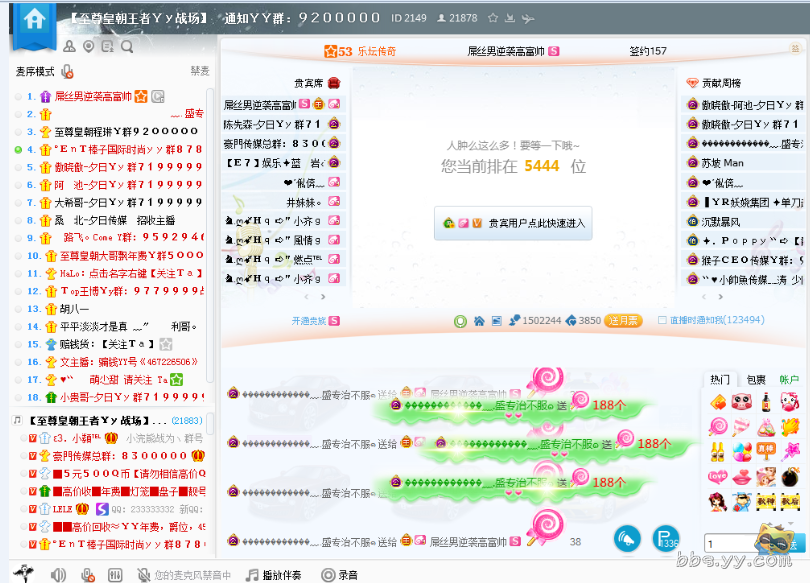Image resolution: width=810 pixels, height=583 pixels.
Task: Click the 送月票 orange button
Action: click(623, 321)
